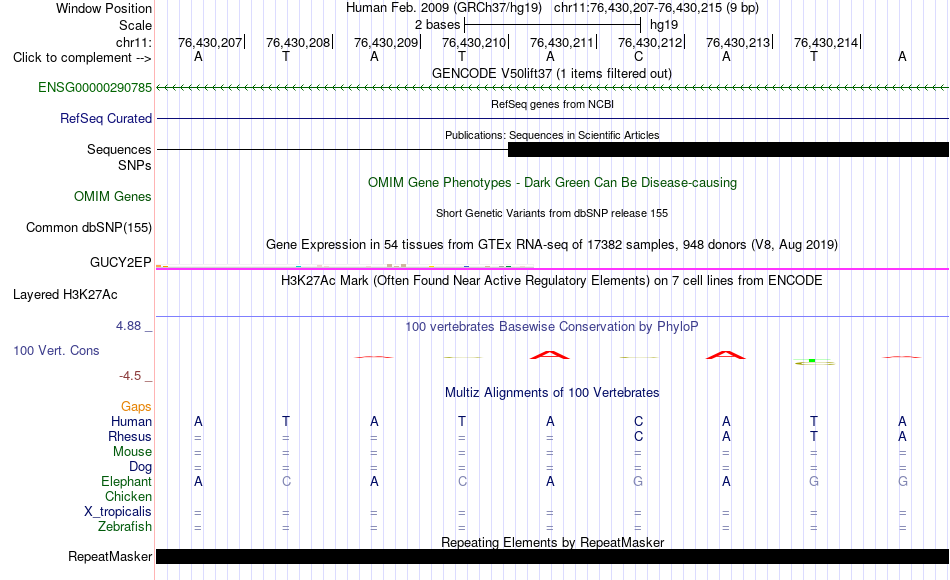This screenshot has height=580, width=950.
Task: Click the Elephant species label
Action: point(126,481)
